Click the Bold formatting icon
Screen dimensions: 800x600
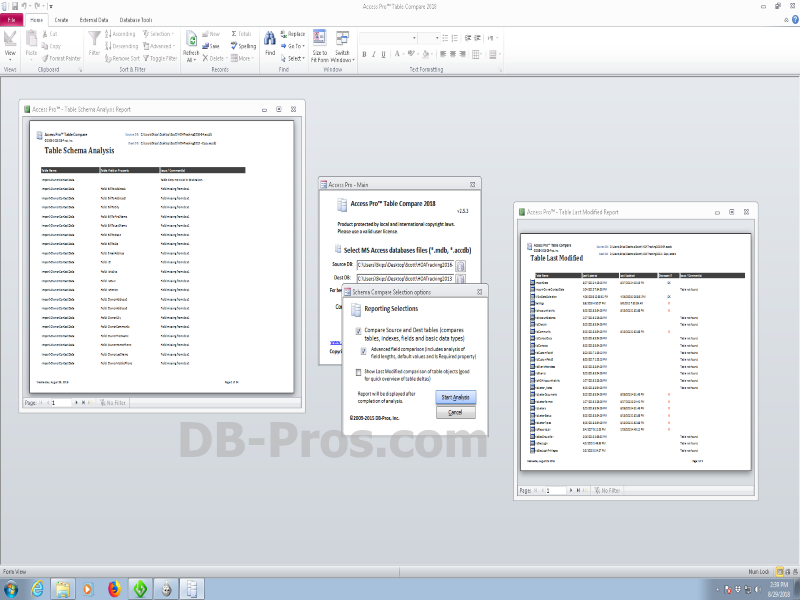(x=364, y=54)
